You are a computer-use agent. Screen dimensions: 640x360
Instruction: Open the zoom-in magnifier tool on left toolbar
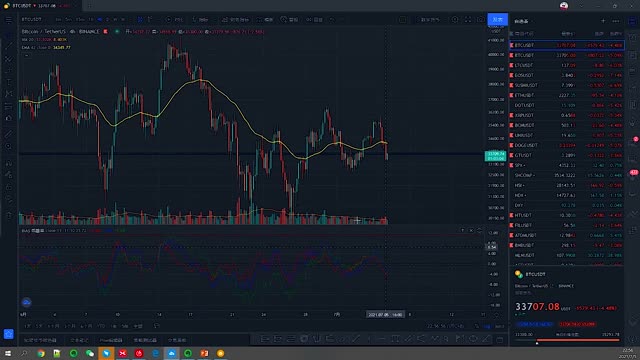point(9,146)
